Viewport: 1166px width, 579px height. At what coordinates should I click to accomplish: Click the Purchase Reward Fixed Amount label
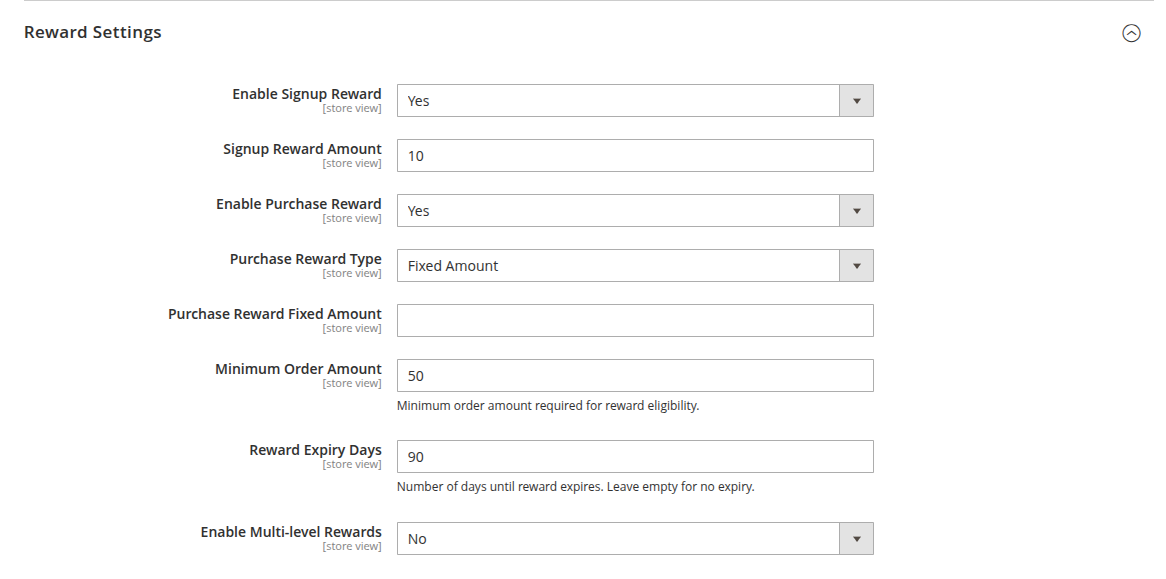tap(275, 314)
